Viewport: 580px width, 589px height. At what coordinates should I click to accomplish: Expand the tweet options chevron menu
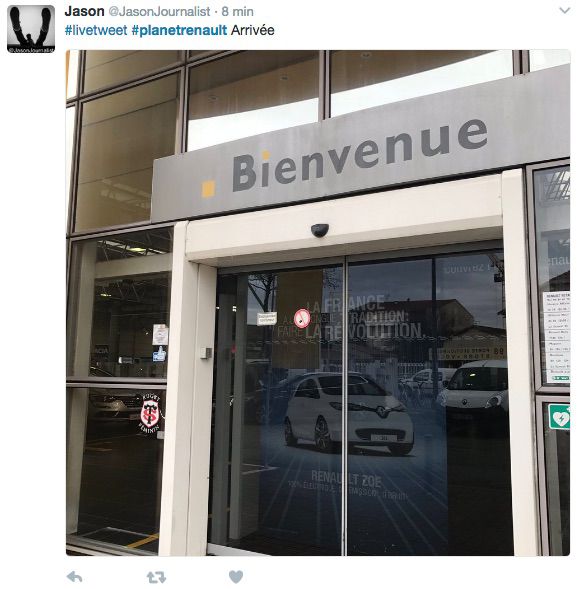[x=565, y=11]
